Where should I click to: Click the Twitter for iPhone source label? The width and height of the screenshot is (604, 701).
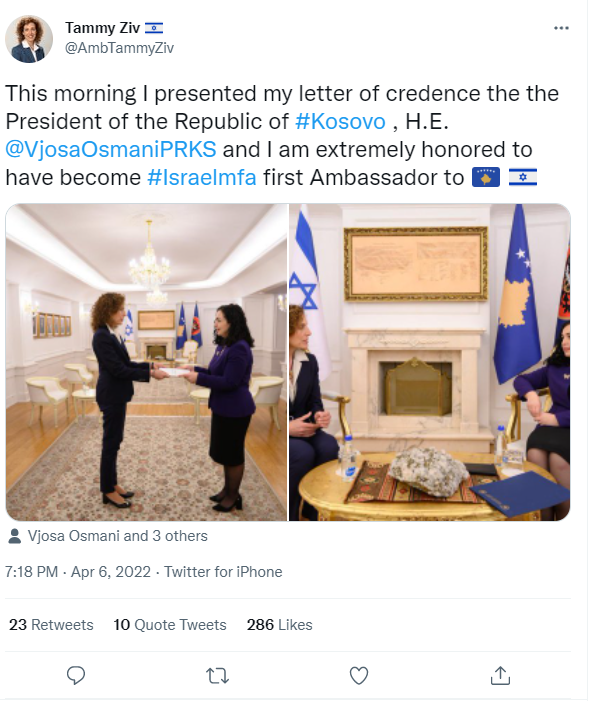pos(224,572)
